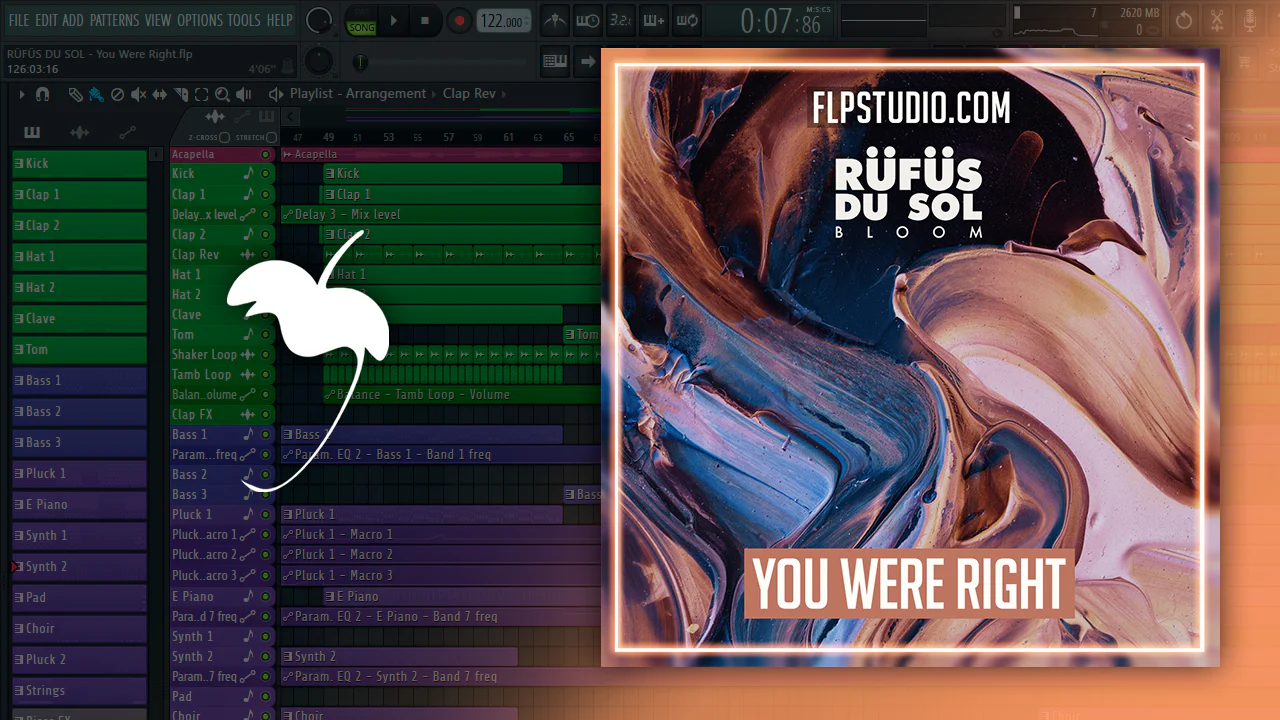
Task: Mute the Acapella track
Action: point(265,154)
